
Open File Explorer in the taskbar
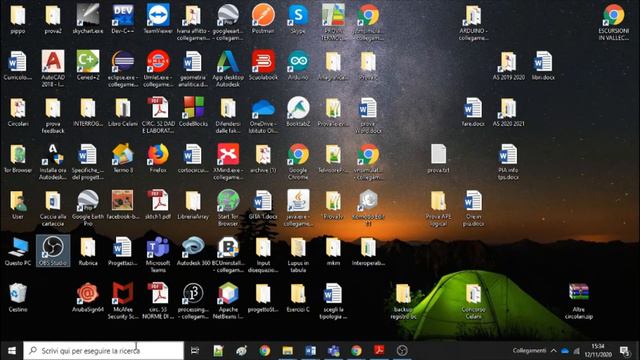pyautogui.click(x=288, y=351)
